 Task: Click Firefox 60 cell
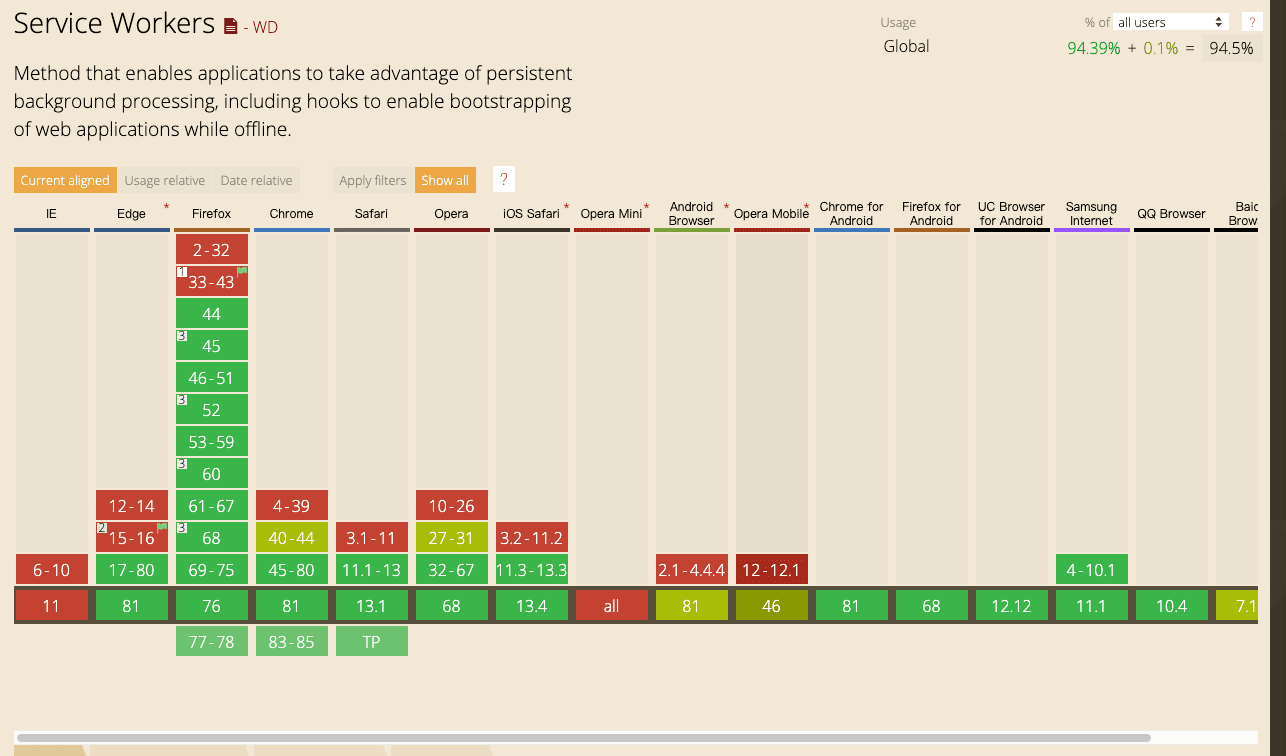pos(212,474)
